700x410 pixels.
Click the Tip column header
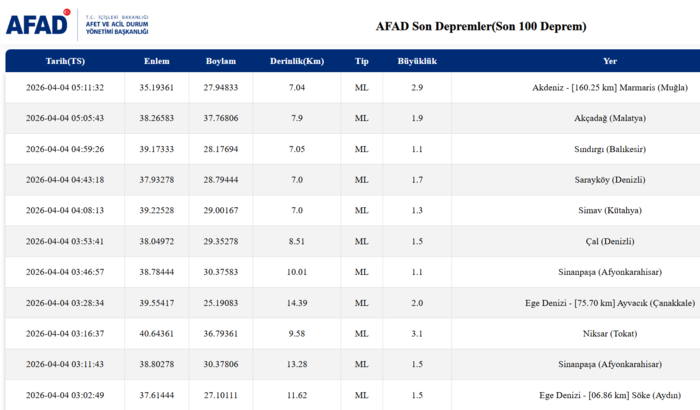[x=362, y=61]
